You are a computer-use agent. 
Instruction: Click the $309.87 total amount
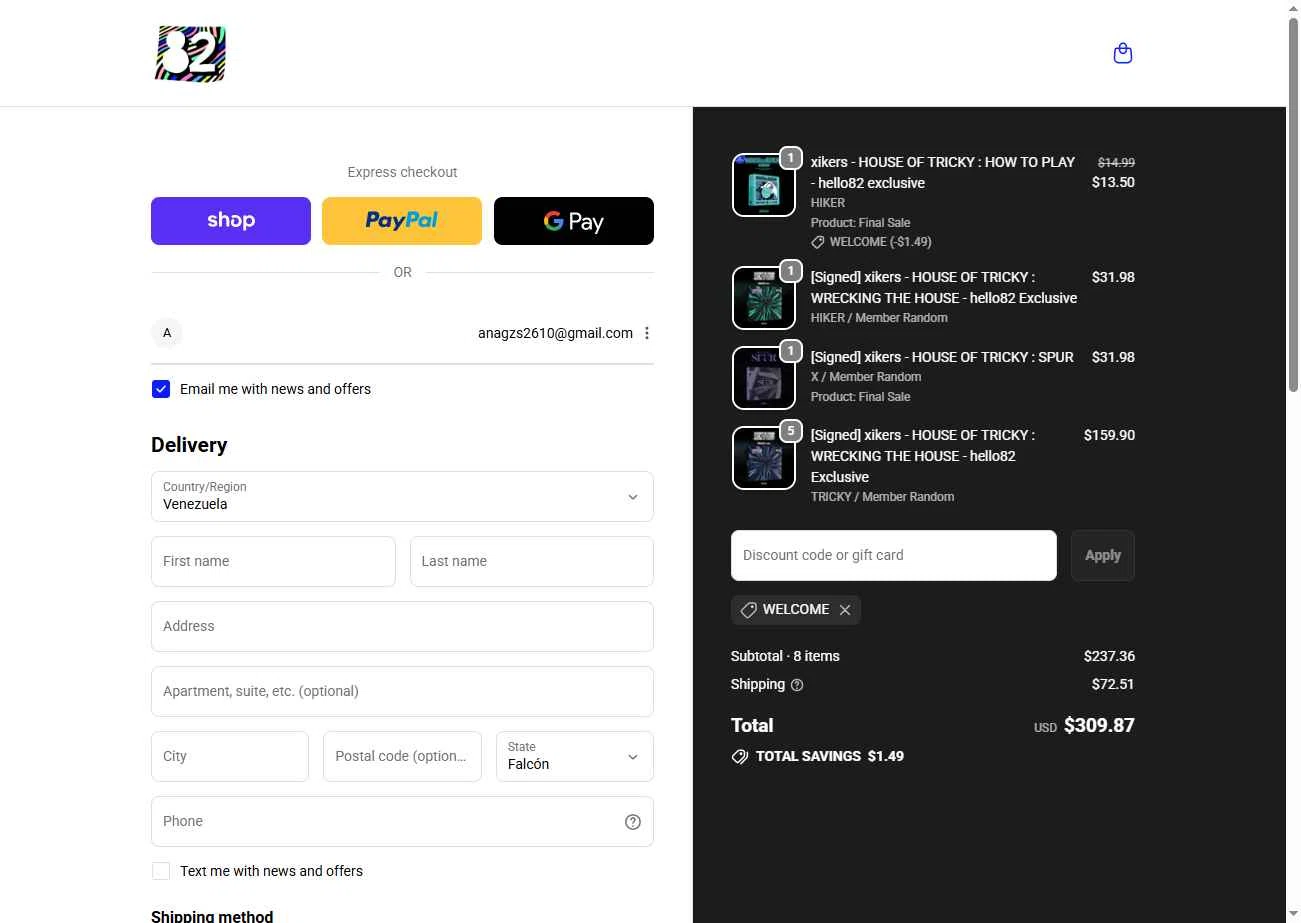click(x=1099, y=726)
